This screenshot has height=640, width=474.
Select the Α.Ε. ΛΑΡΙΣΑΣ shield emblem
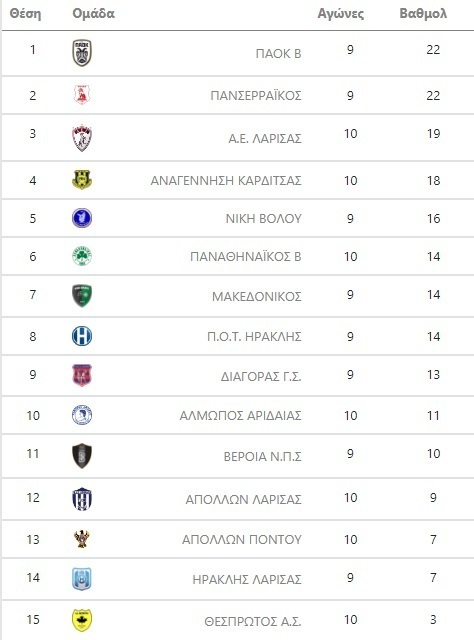pyautogui.click(x=82, y=138)
